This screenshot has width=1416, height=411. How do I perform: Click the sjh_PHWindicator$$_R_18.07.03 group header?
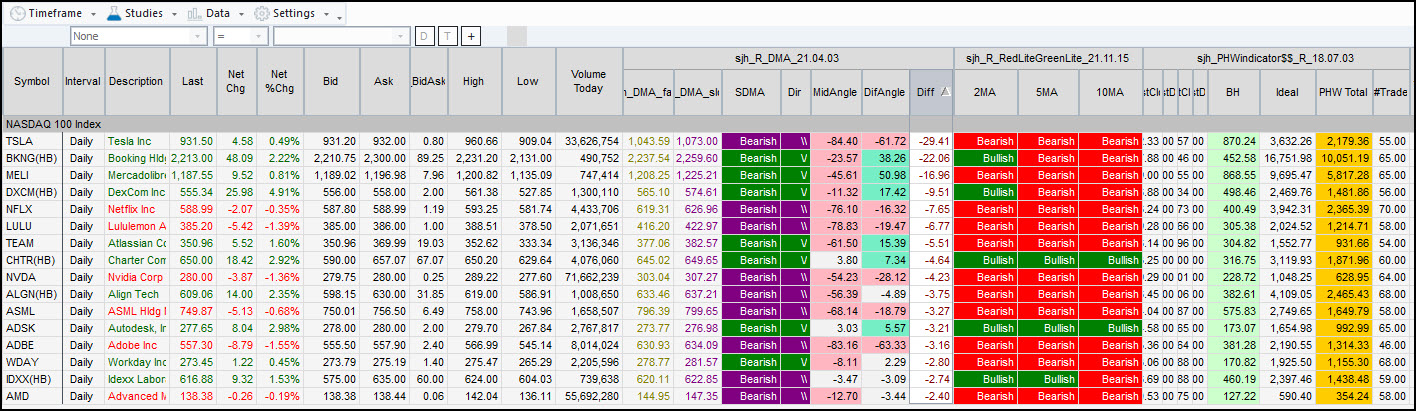1276,58
